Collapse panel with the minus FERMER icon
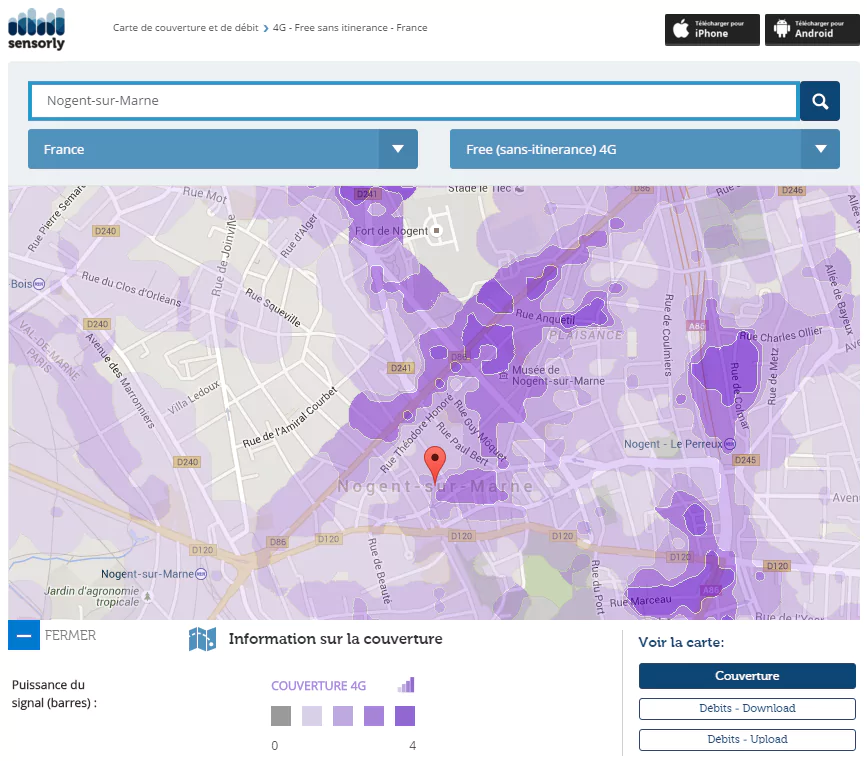The height and width of the screenshot is (761, 867). click(24, 635)
